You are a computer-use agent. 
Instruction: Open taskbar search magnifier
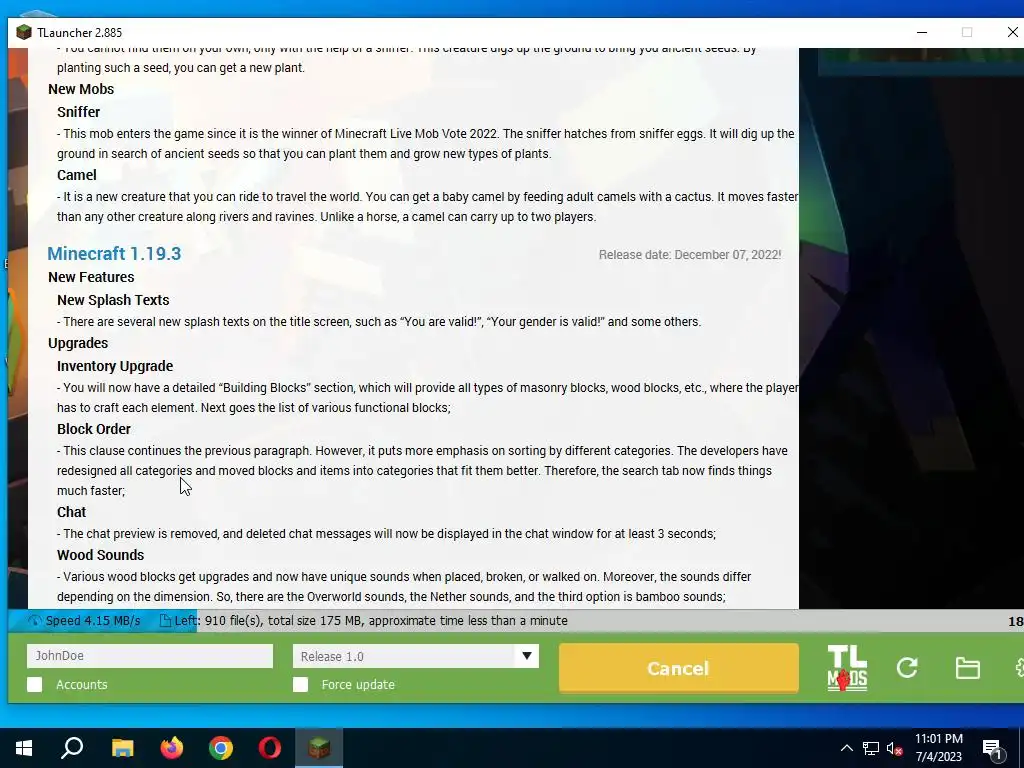coord(72,748)
